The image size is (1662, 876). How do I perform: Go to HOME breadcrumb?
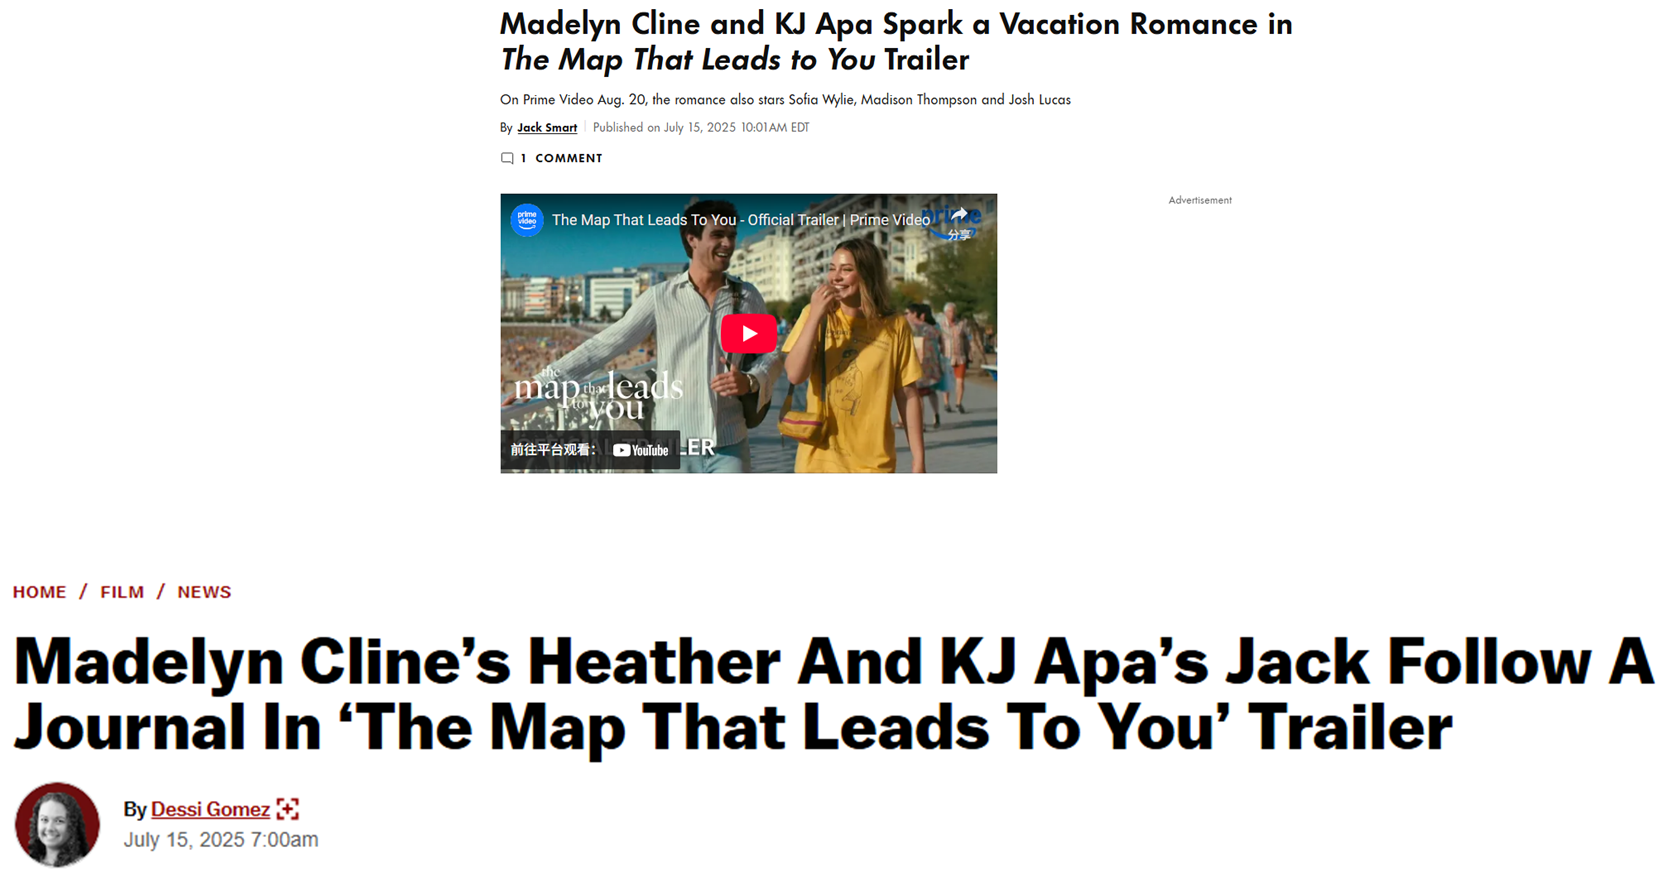point(39,592)
